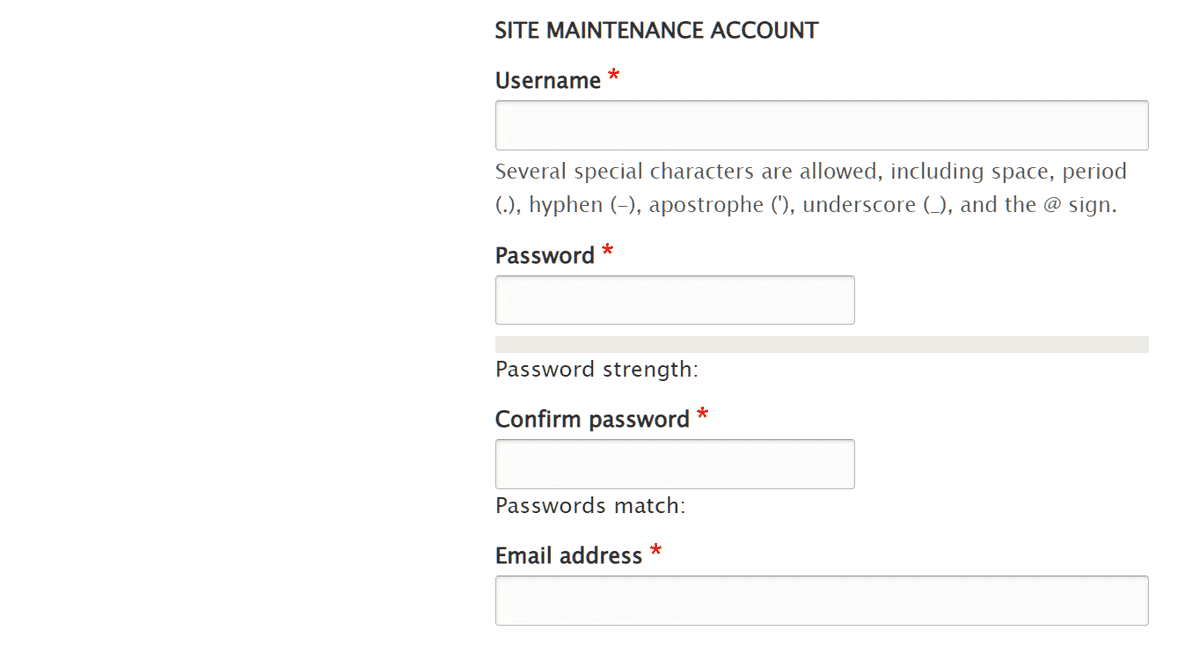Click the Password field label

[x=545, y=256]
